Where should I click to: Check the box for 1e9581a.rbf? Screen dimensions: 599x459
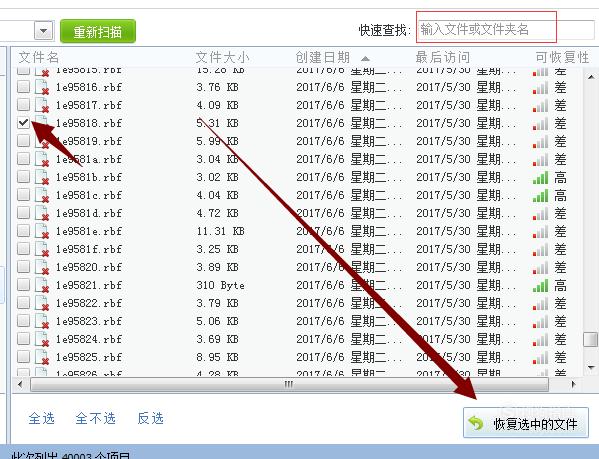pos(24,158)
